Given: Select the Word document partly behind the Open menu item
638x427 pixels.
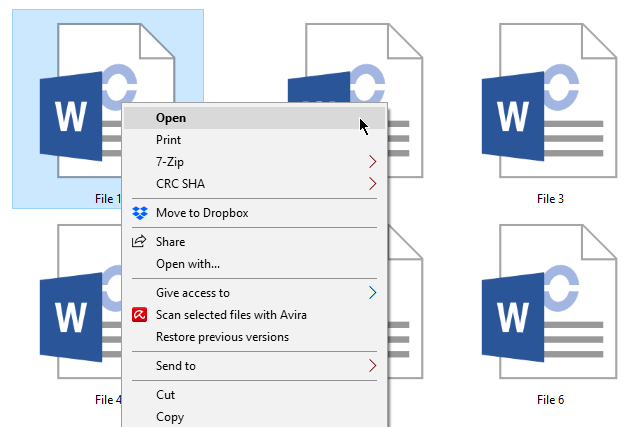Looking at the screenshot, I should pos(355,63).
